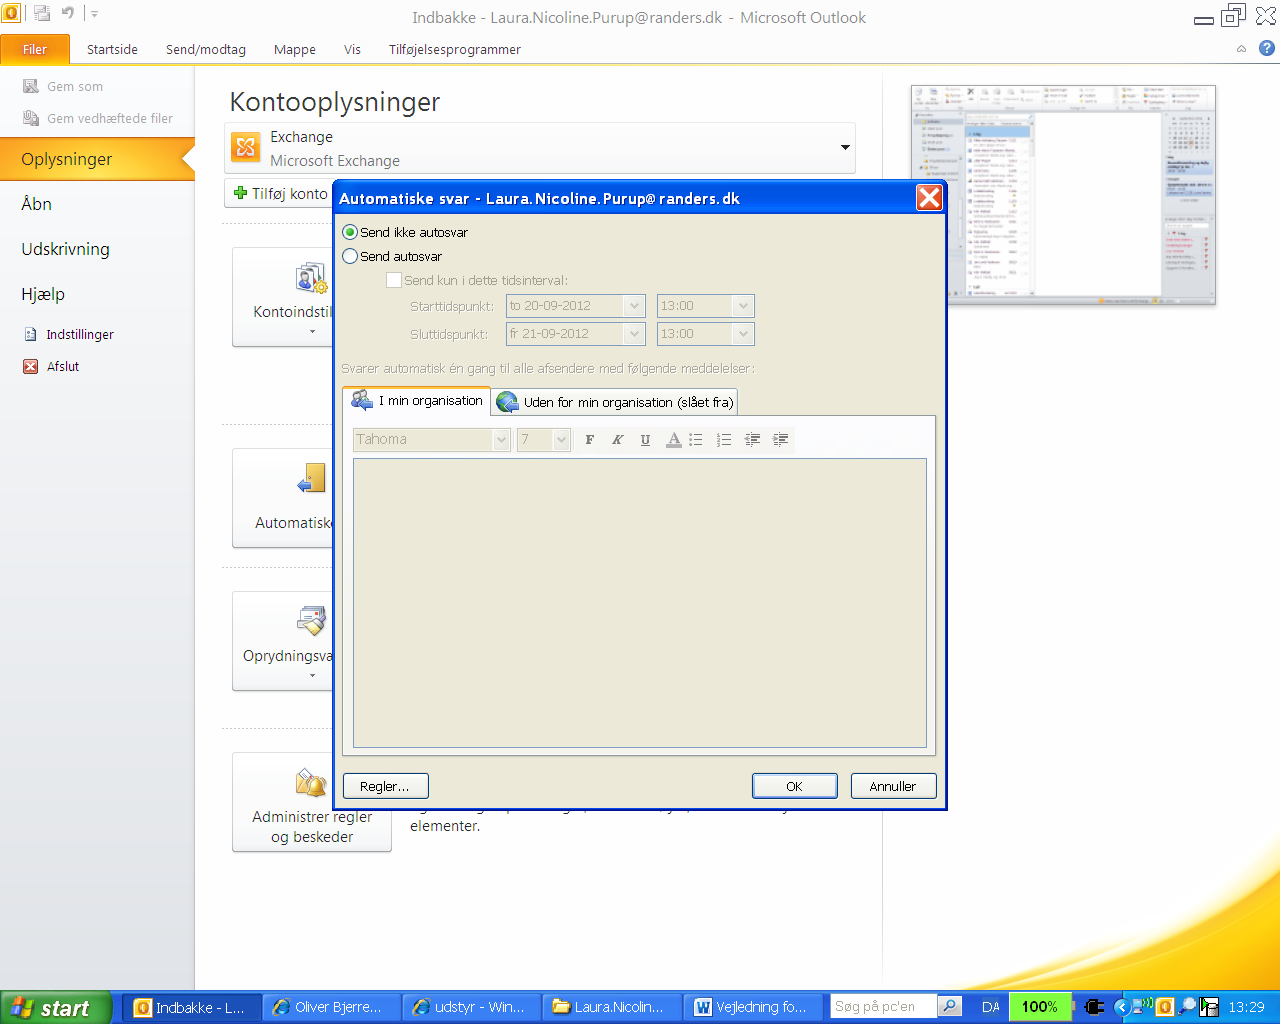Open the Sluttidspunkt date dropdown
Screen dimensions: 1280x1024
[x=634, y=334]
